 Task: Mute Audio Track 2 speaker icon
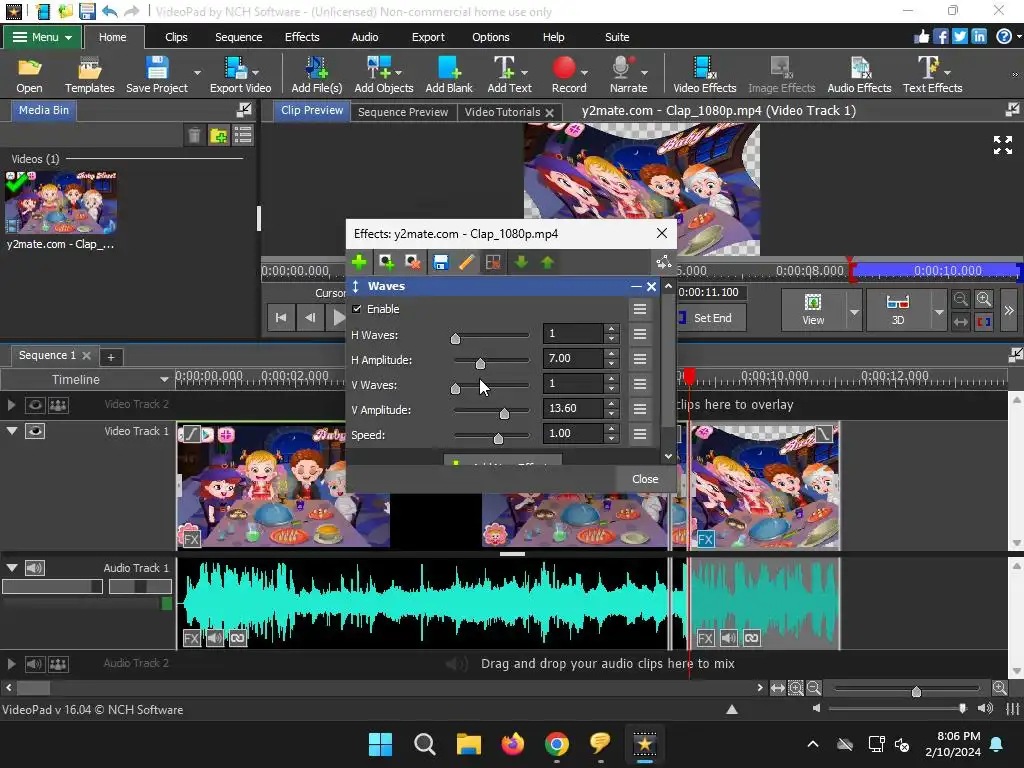pos(35,664)
